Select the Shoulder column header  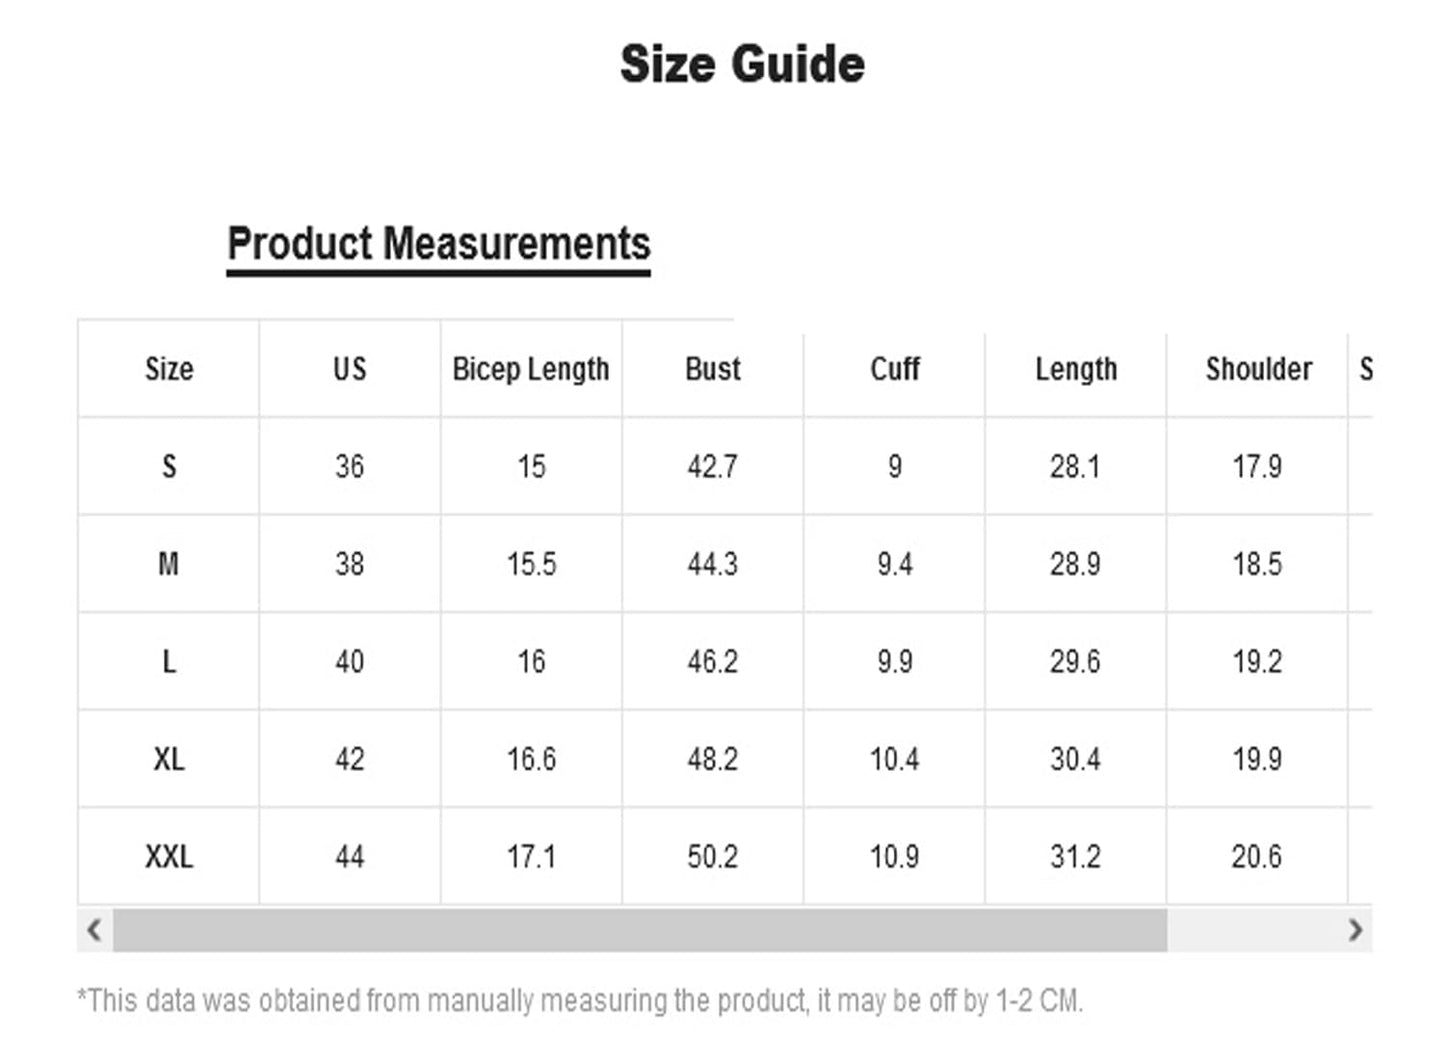tap(1258, 369)
